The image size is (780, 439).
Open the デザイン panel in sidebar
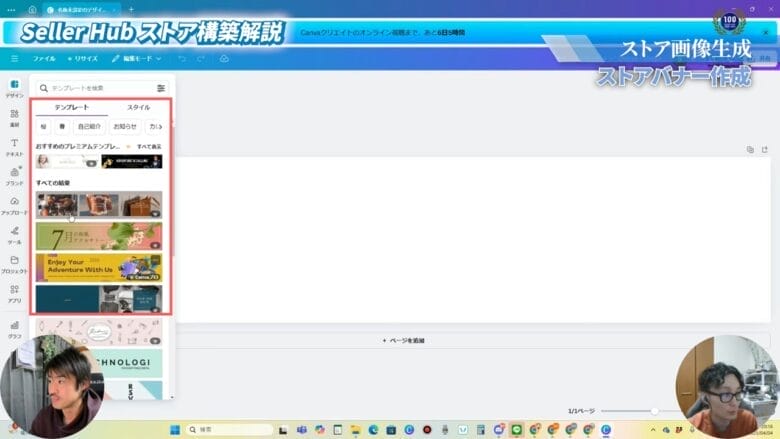tap(14, 88)
